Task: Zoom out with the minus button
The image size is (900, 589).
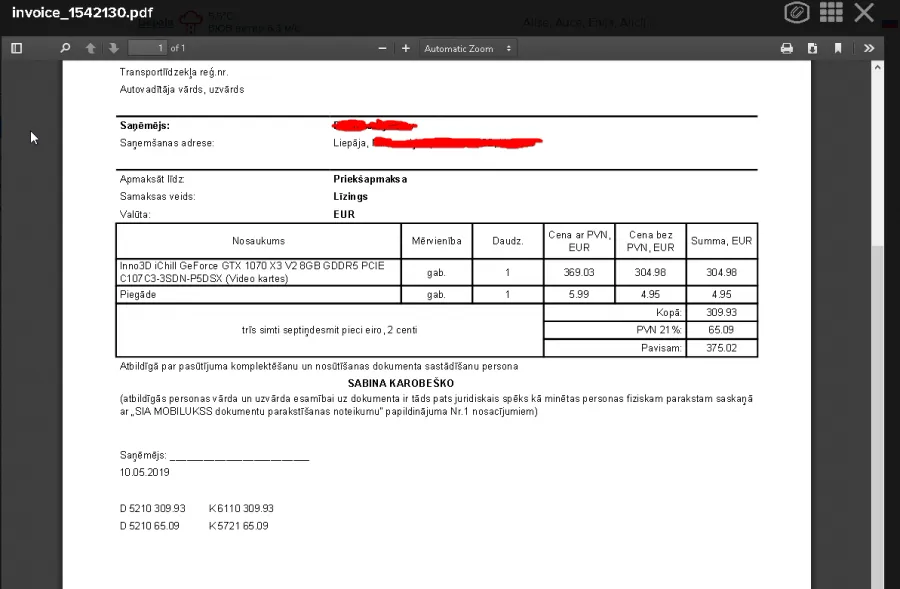Action: [382, 48]
